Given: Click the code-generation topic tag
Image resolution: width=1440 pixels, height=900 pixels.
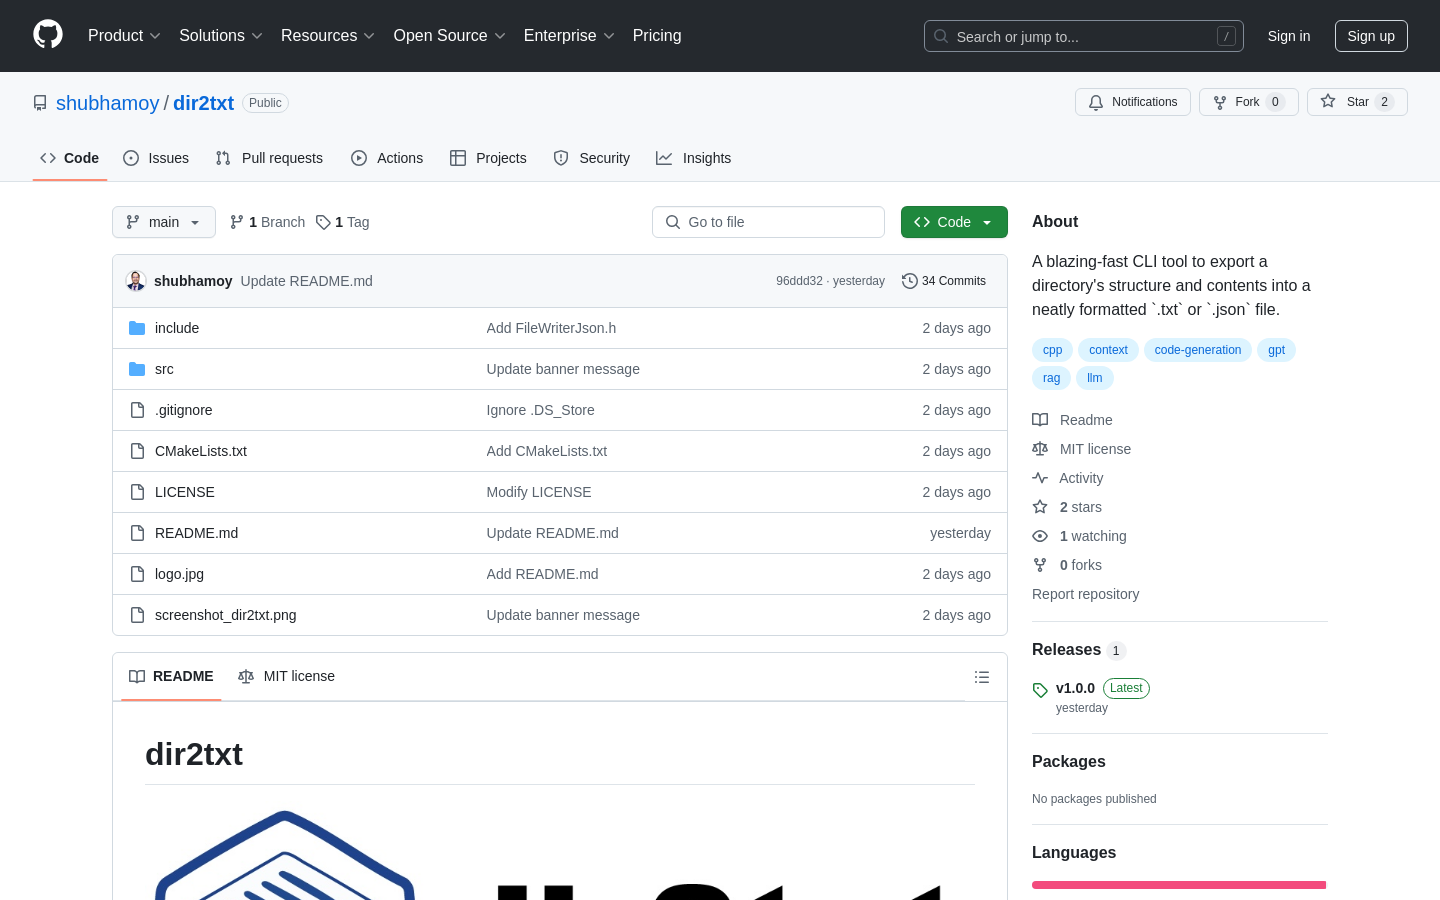Looking at the screenshot, I should [x=1198, y=350].
